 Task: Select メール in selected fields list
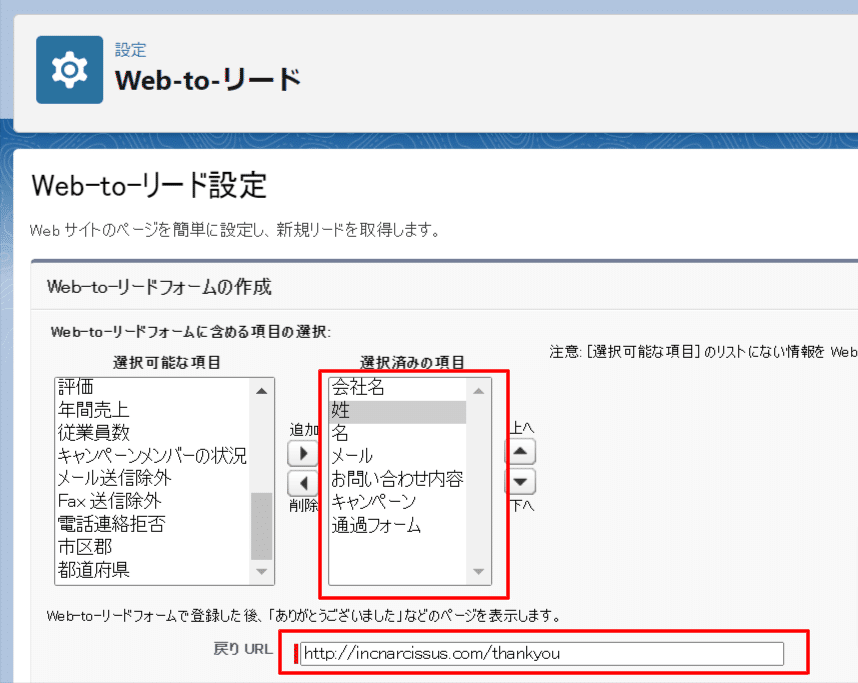[398, 456]
